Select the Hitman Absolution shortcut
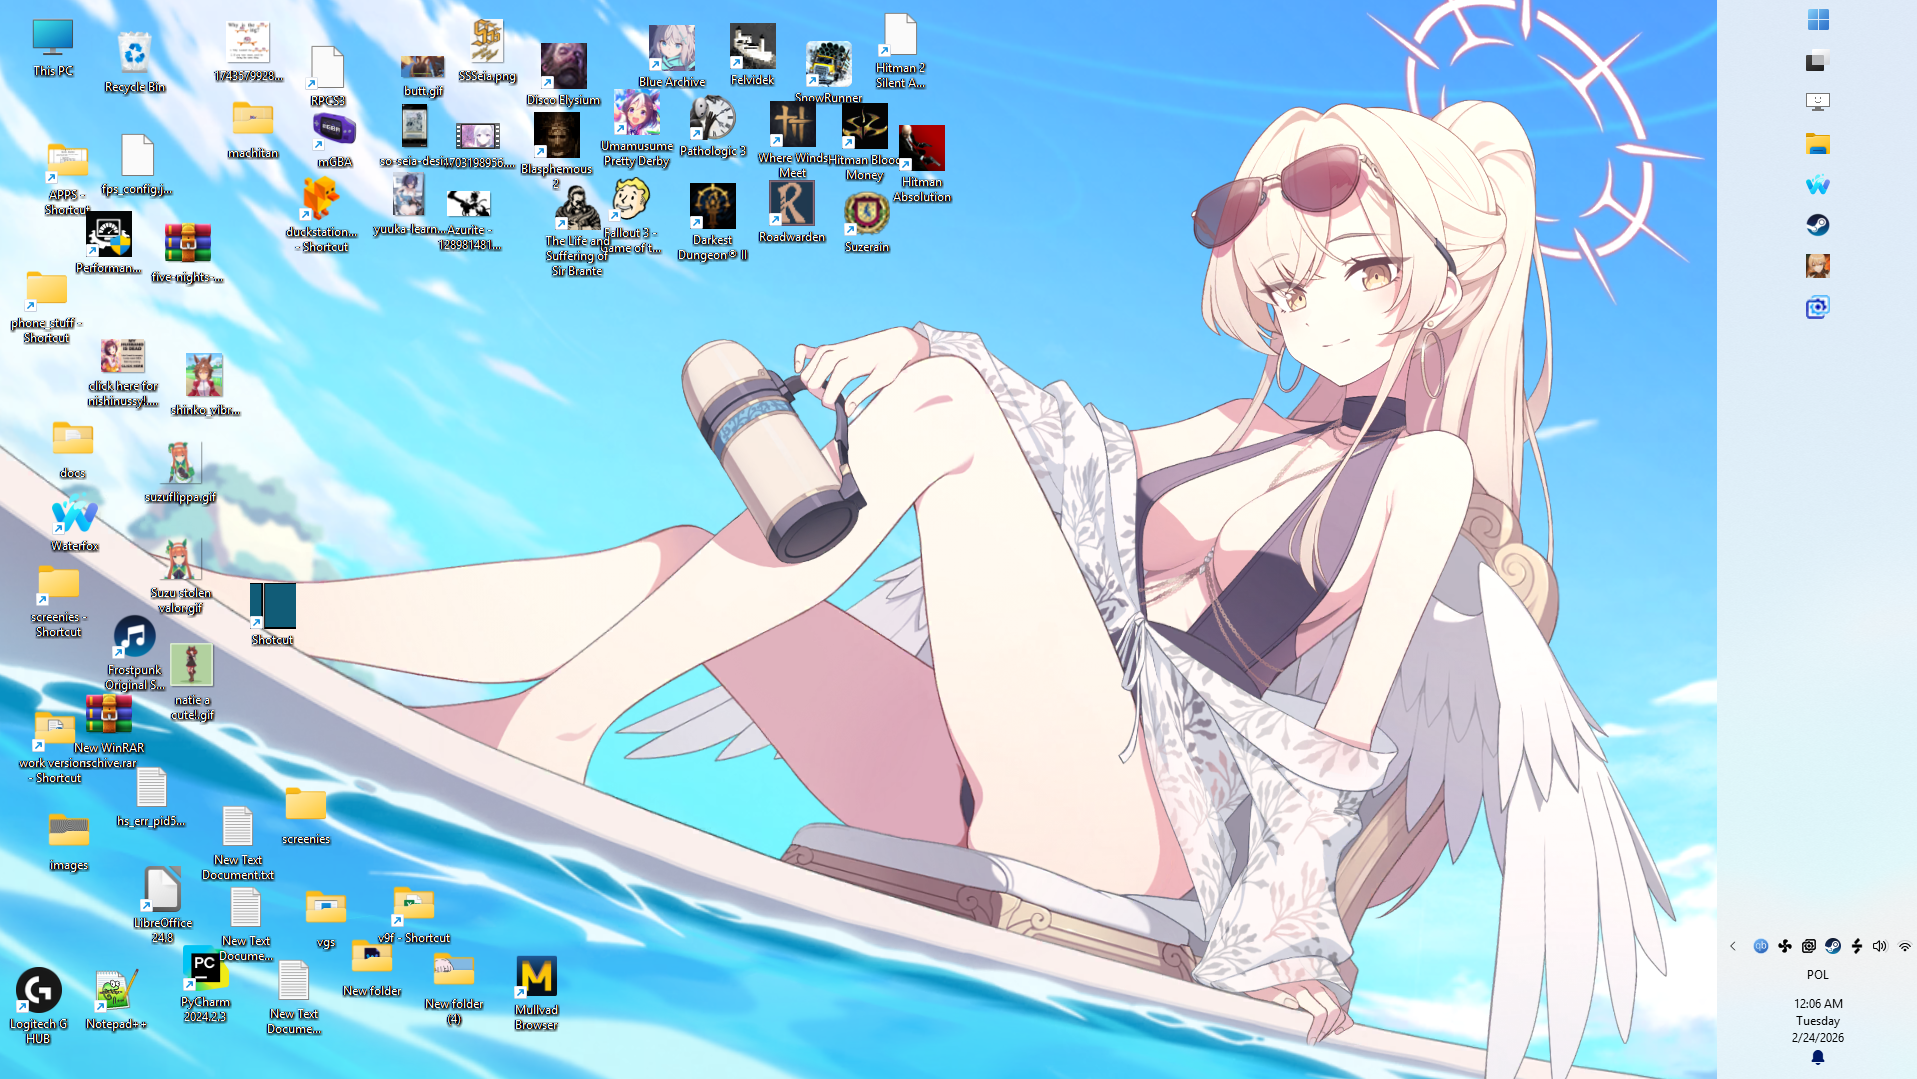This screenshot has width=1917, height=1079. [921, 164]
